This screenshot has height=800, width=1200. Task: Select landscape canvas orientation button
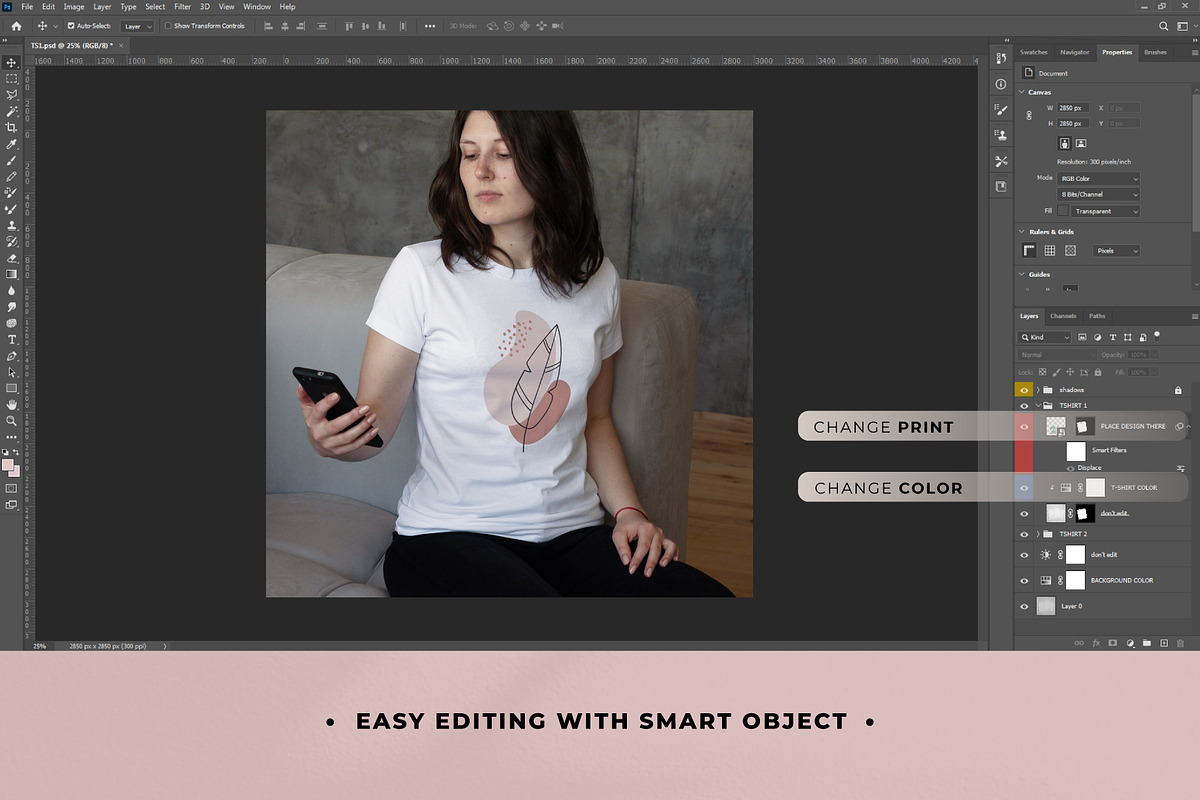point(1081,143)
